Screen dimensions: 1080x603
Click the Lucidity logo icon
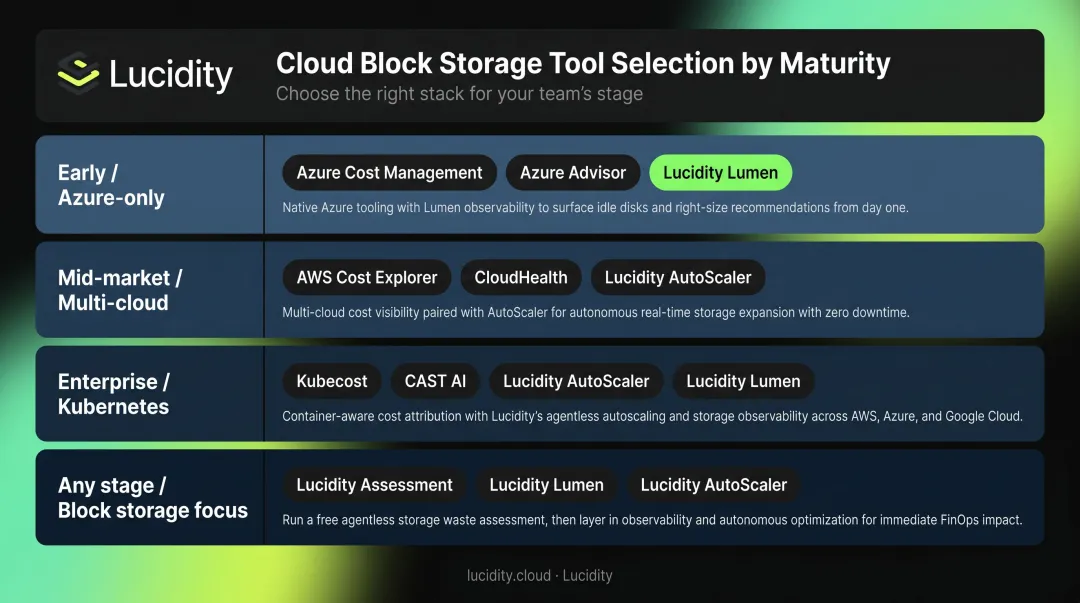tap(78, 72)
